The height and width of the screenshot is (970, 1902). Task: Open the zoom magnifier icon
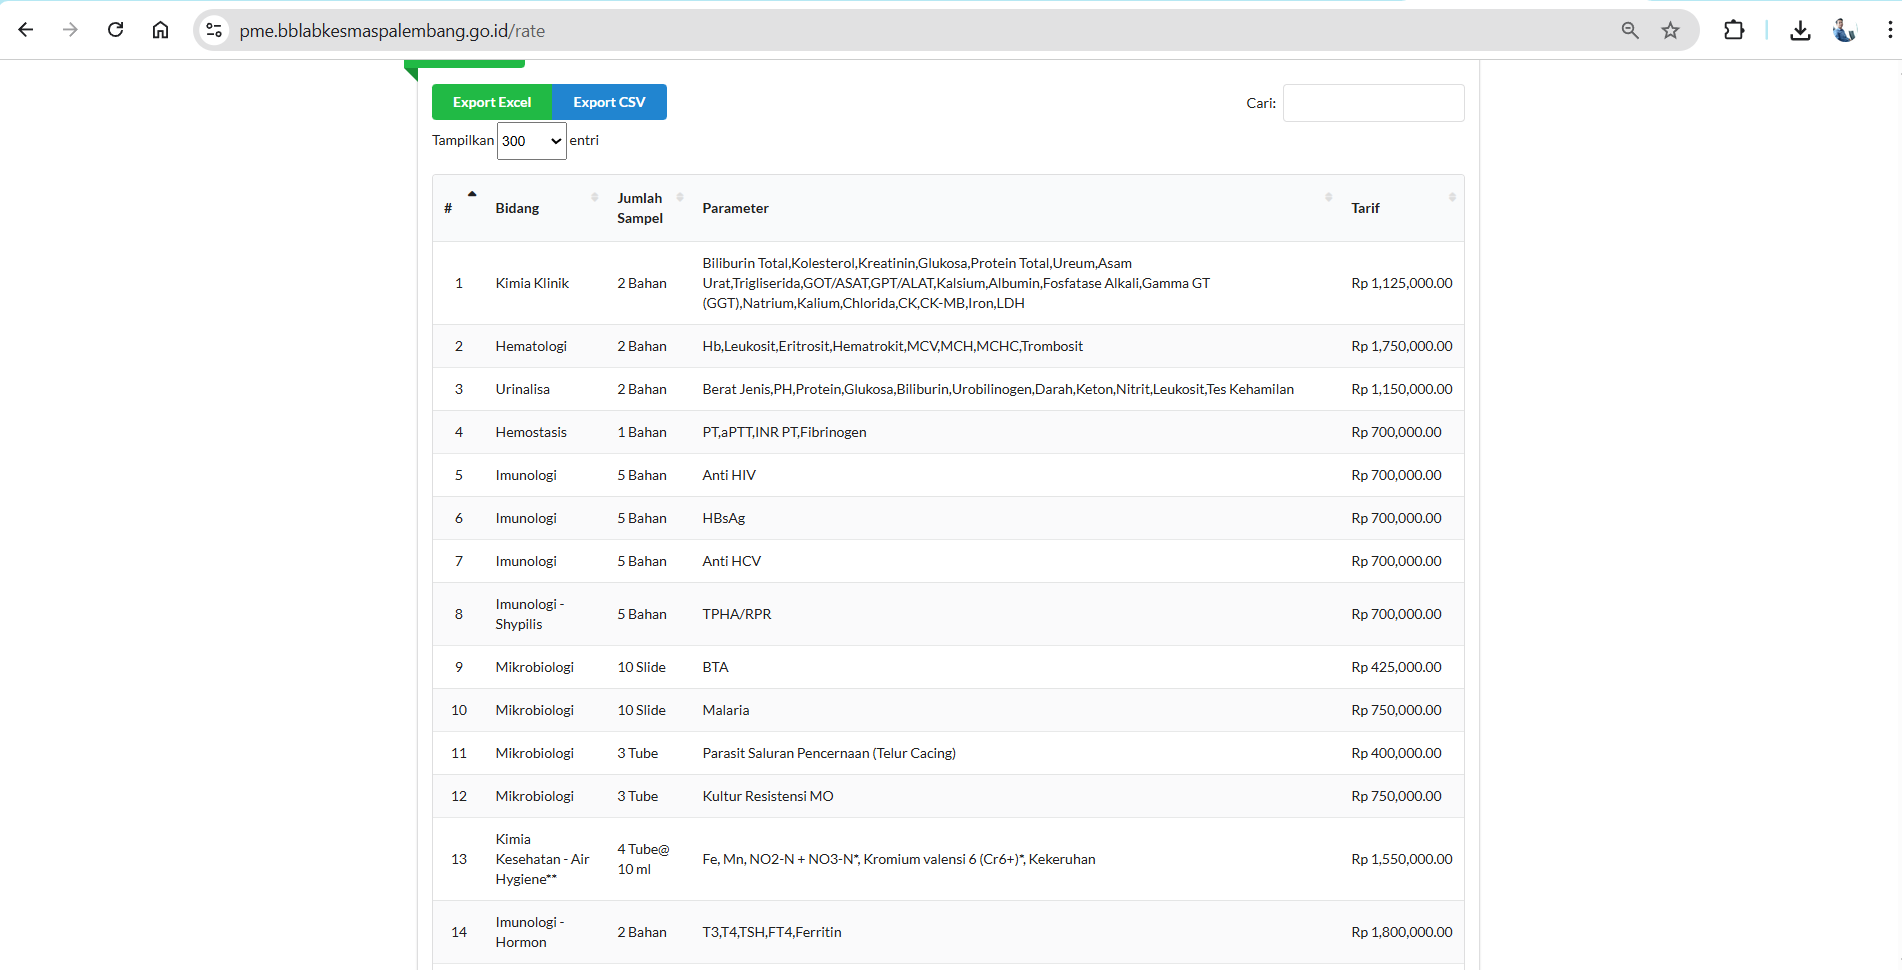pyautogui.click(x=1630, y=30)
